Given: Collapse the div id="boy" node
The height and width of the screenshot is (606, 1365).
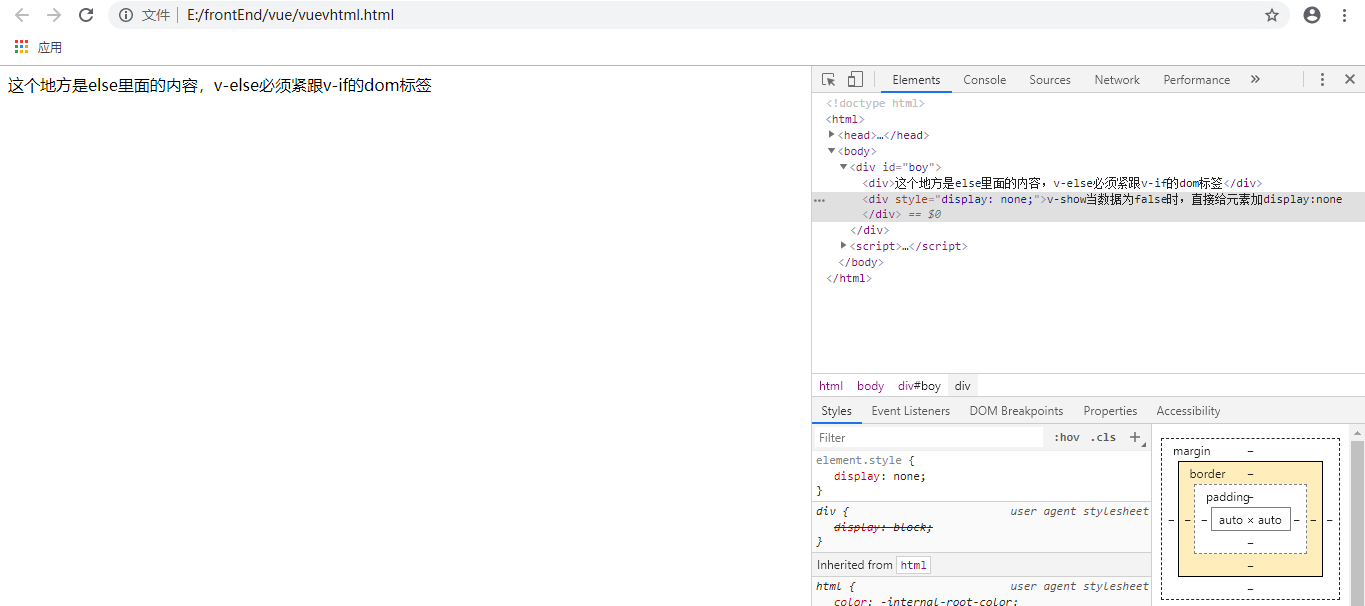Looking at the screenshot, I should pos(844,167).
